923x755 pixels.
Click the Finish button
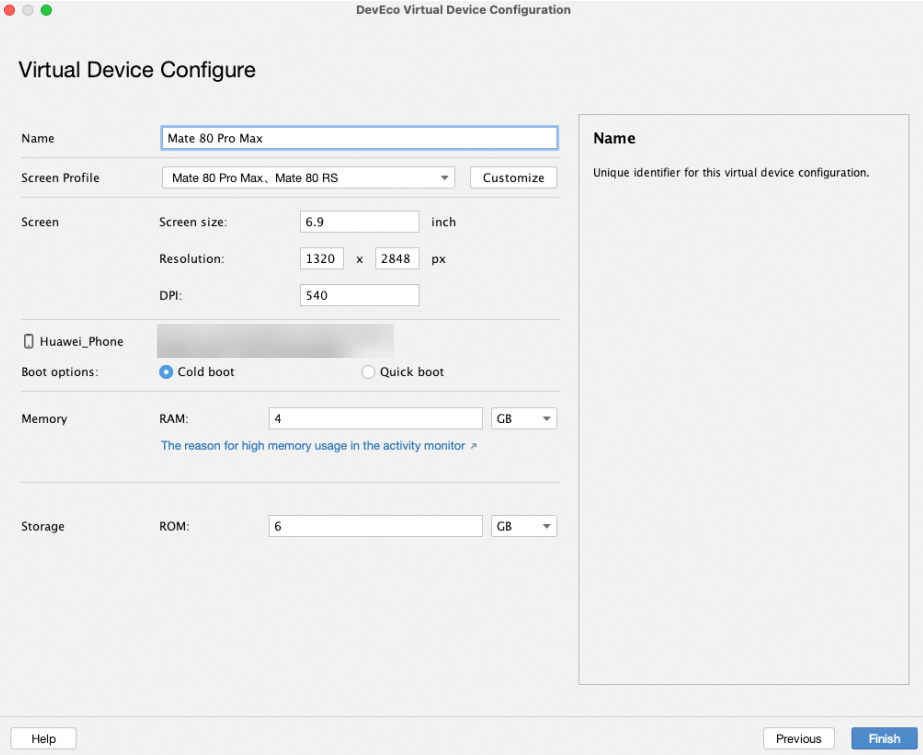point(884,739)
